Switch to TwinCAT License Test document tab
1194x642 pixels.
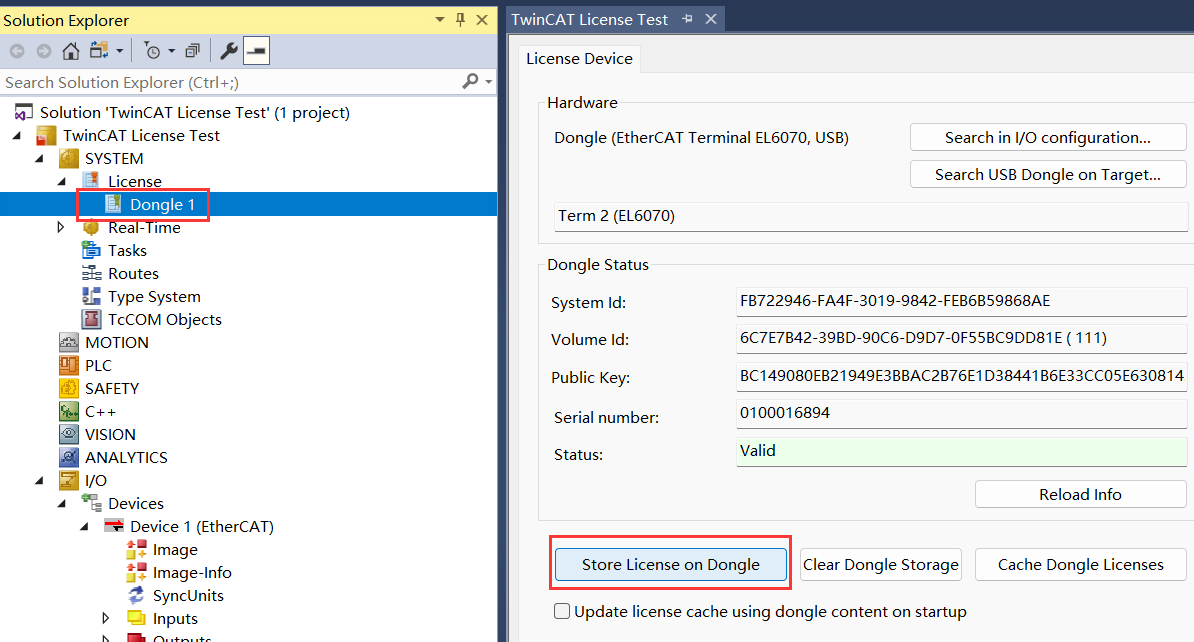[589, 20]
